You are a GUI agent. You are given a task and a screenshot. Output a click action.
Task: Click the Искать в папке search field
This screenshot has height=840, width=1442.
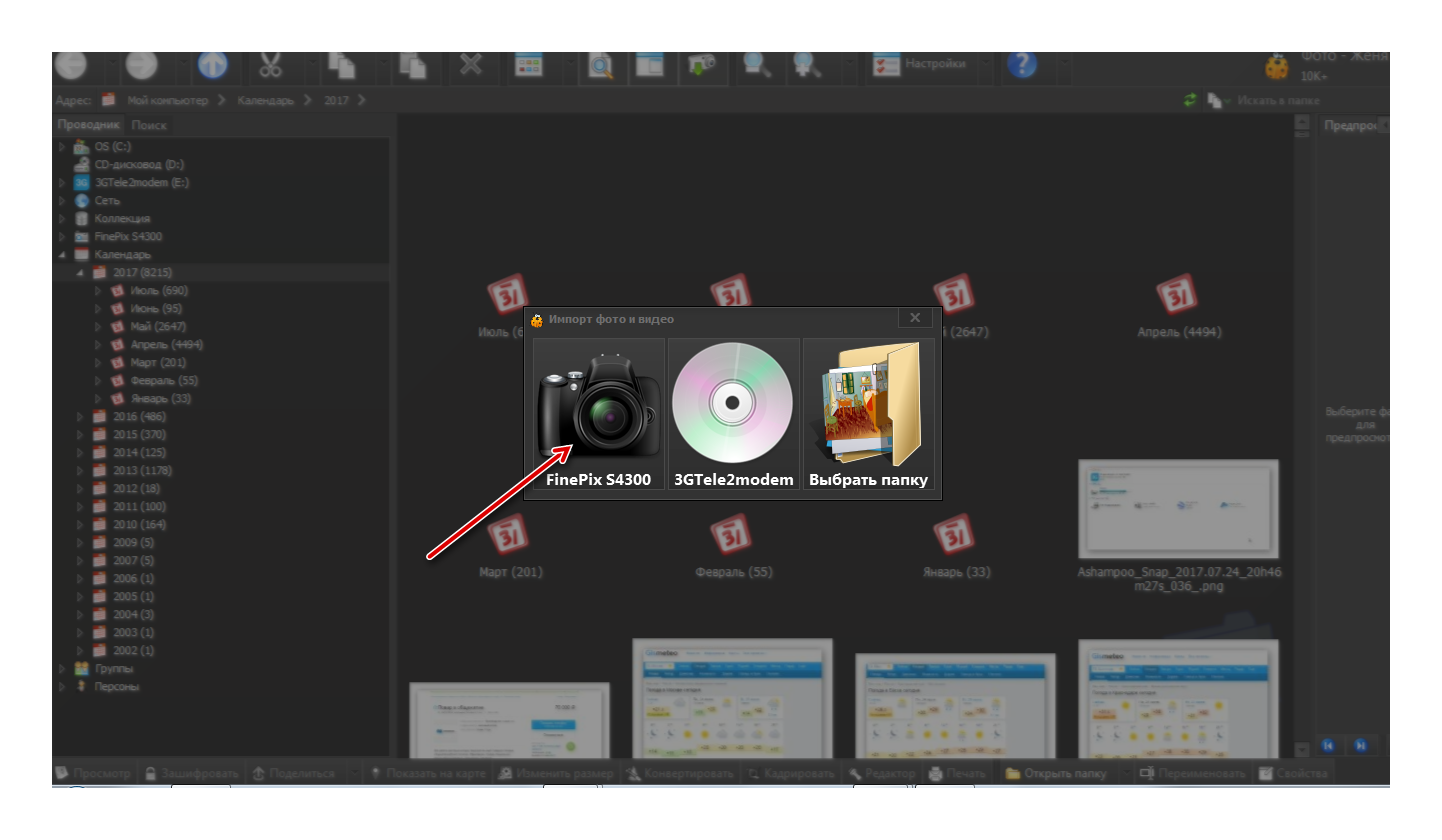1310,100
